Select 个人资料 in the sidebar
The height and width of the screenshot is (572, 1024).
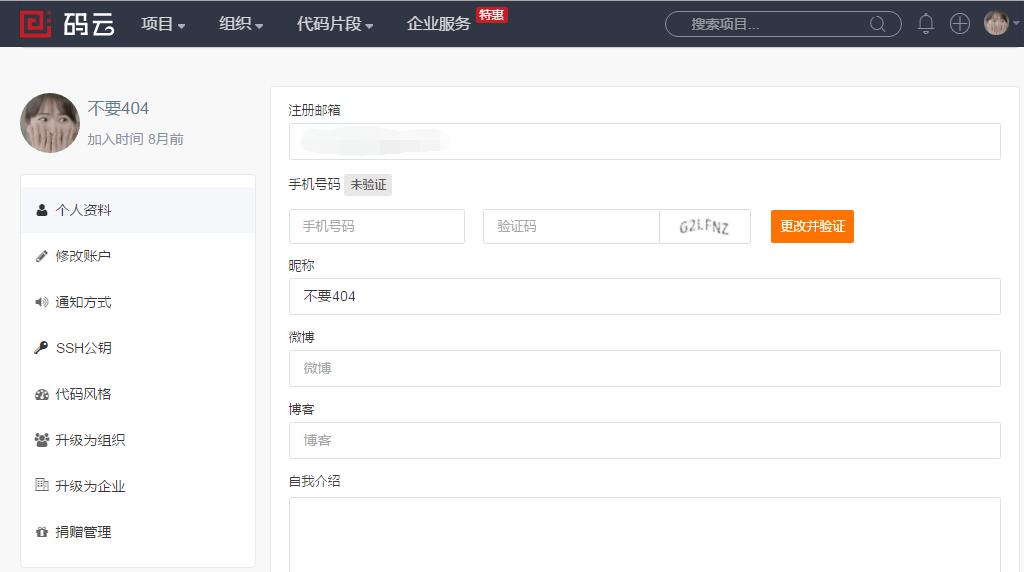click(138, 210)
